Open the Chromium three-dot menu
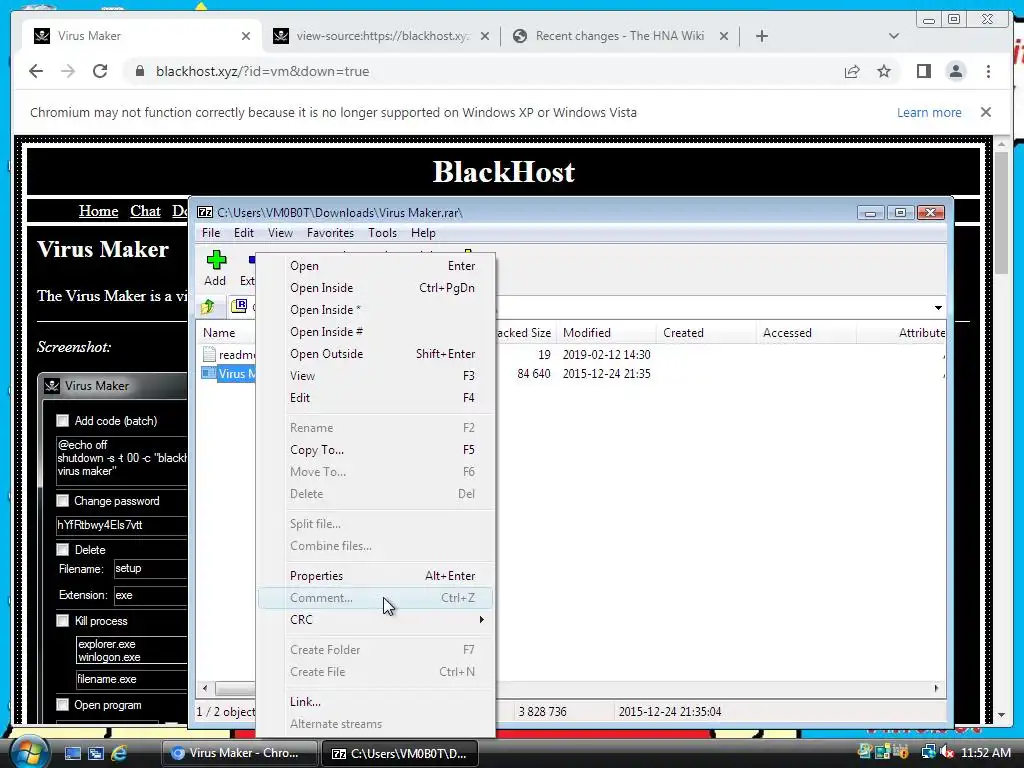 tap(988, 71)
